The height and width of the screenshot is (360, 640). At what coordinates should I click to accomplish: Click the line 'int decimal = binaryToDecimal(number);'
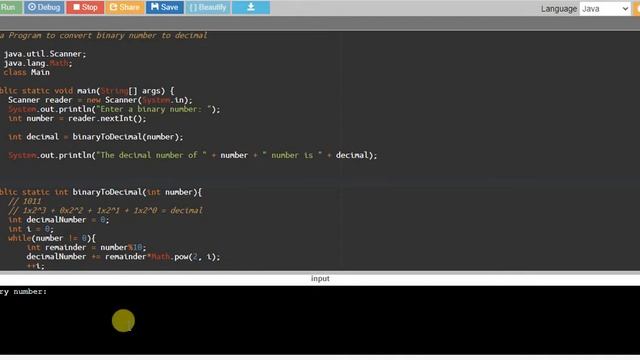[x=96, y=137]
